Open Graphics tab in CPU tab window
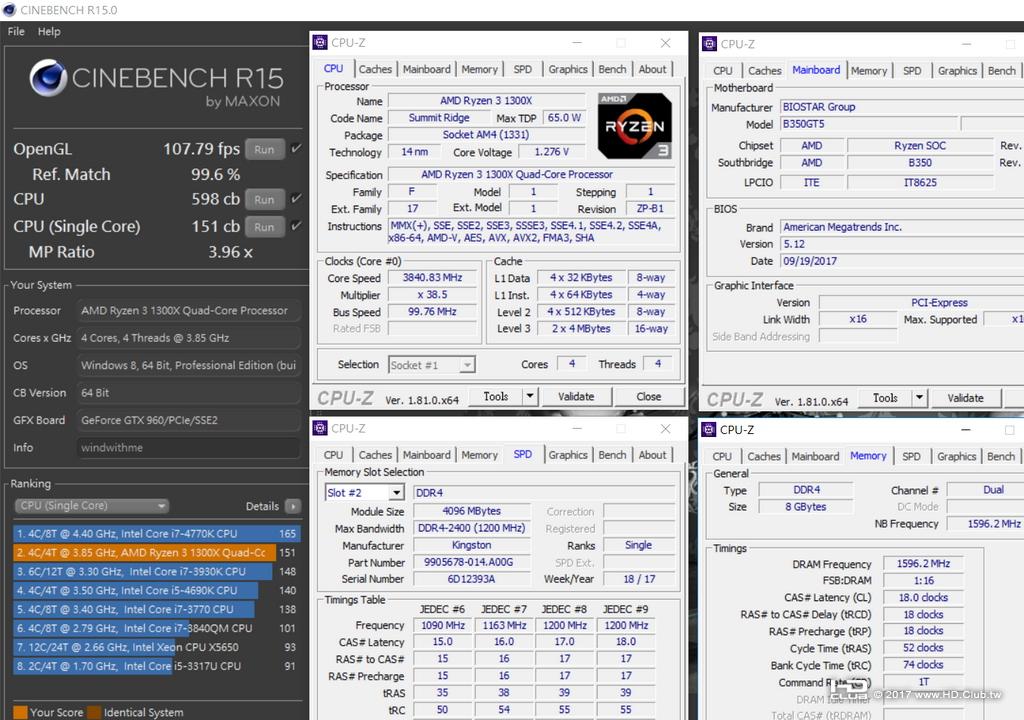The height and width of the screenshot is (720, 1024). pyautogui.click(x=568, y=69)
